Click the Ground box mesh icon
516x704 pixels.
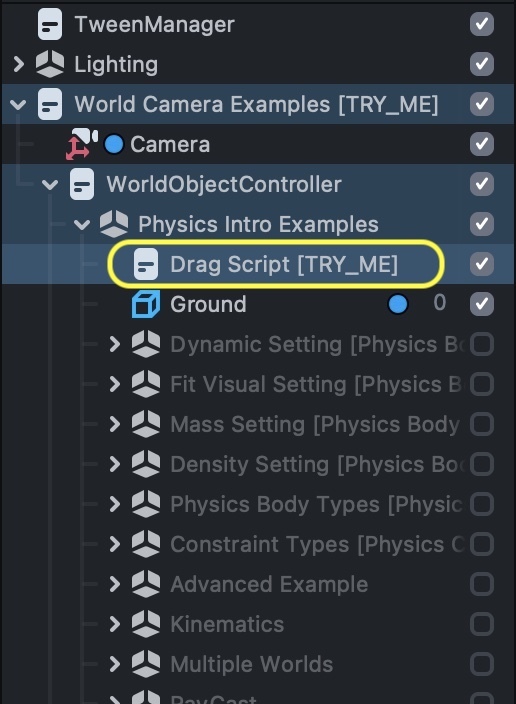click(146, 304)
